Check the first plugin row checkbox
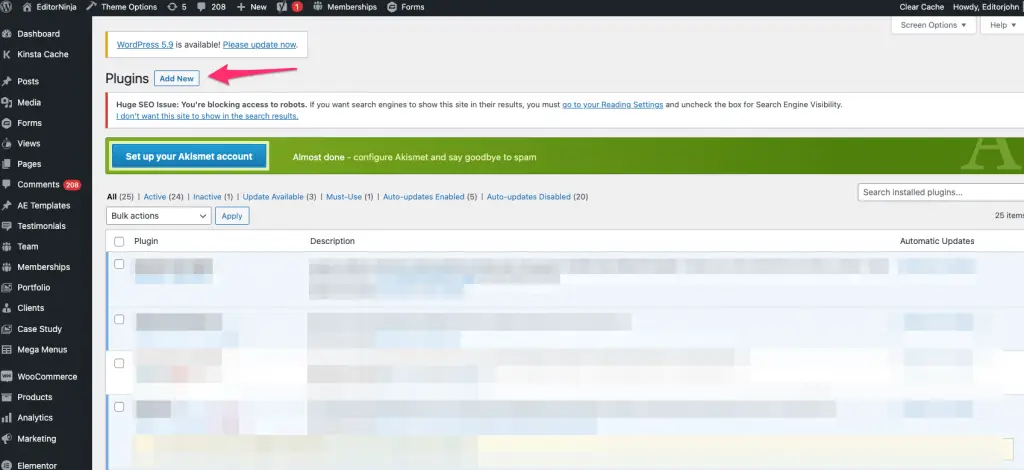The width and height of the screenshot is (1024, 470). (119, 264)
